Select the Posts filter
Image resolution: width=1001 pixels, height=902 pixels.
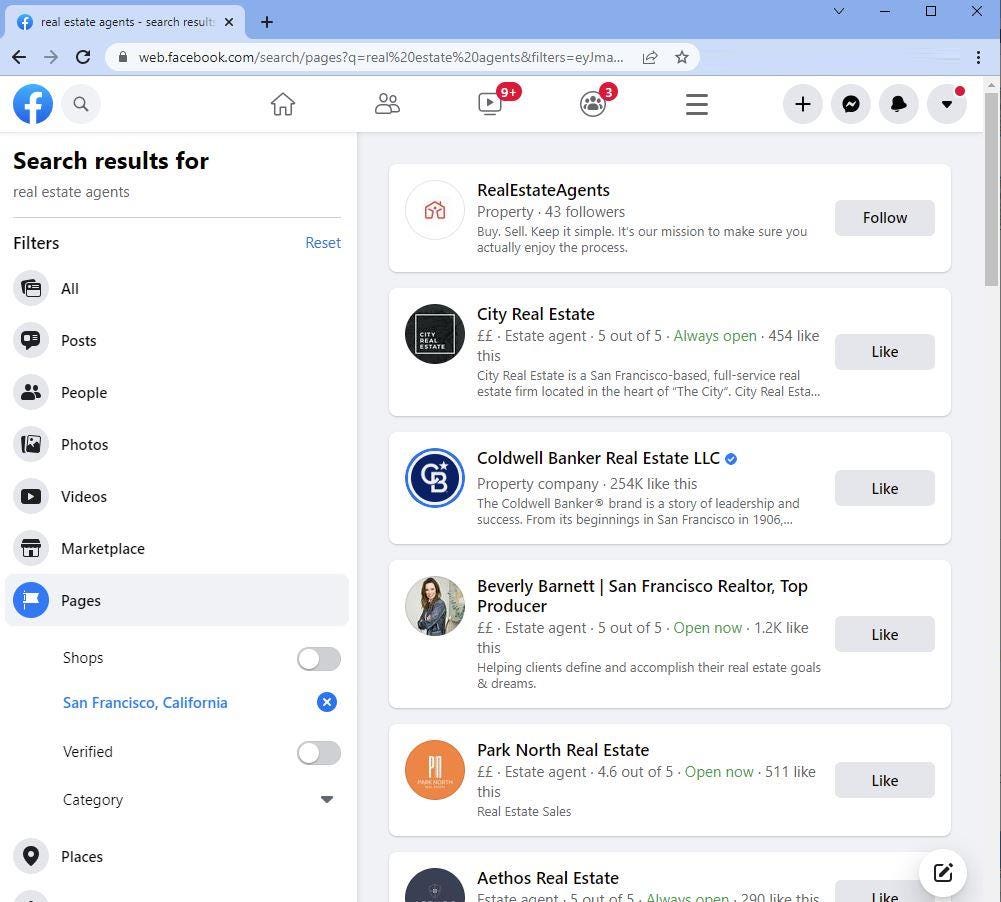pos(177,340)
